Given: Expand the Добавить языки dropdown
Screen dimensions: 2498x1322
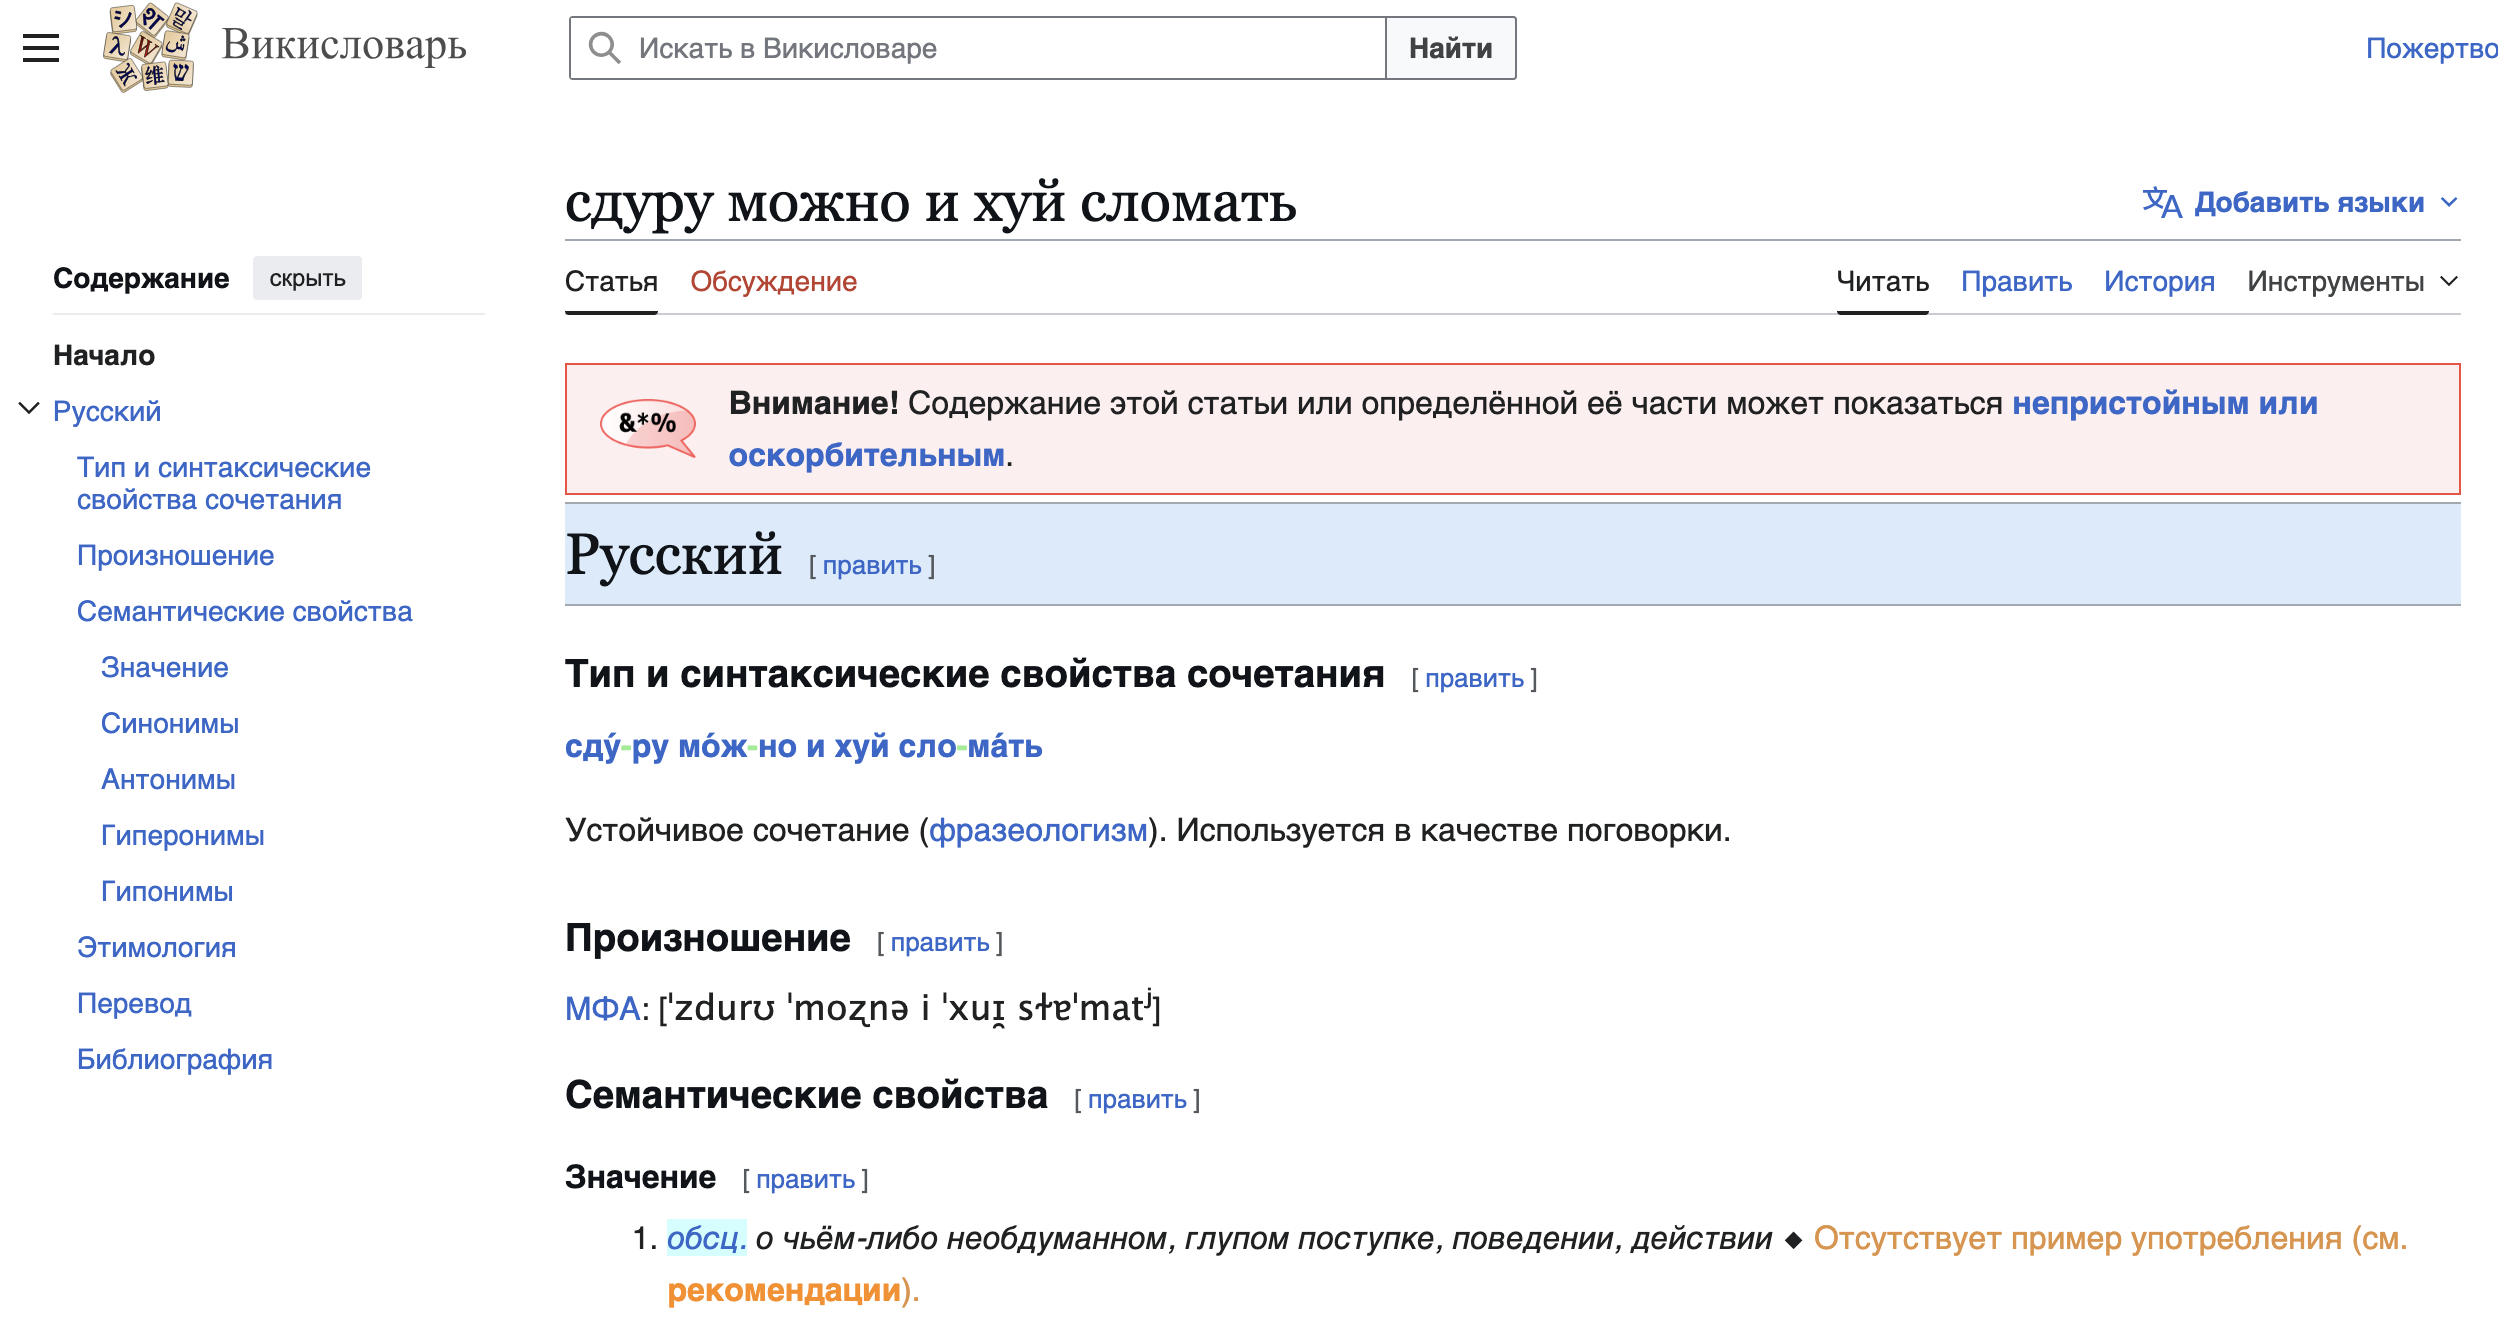Looking at the screenshot, I should (2310, 203).
